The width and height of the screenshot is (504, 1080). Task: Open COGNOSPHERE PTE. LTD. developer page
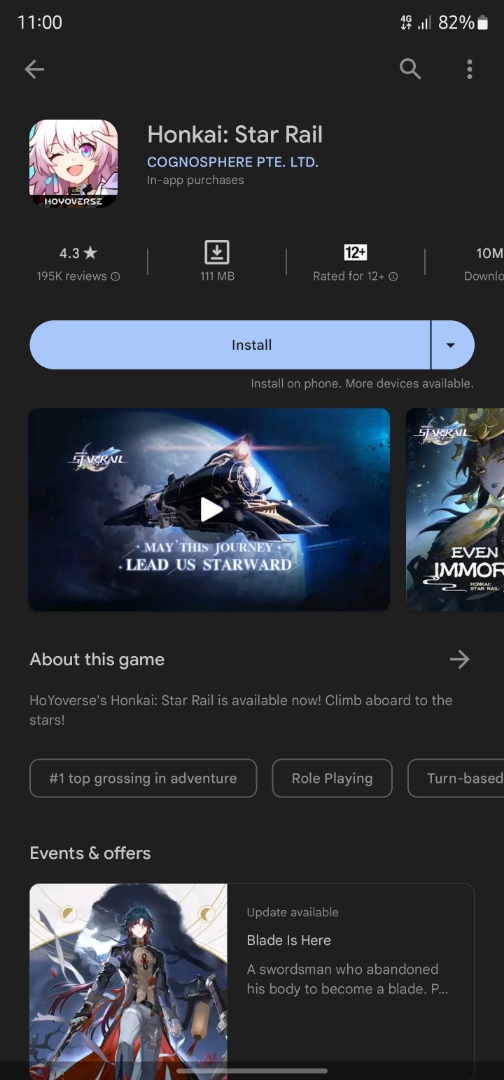pos(233,163)
